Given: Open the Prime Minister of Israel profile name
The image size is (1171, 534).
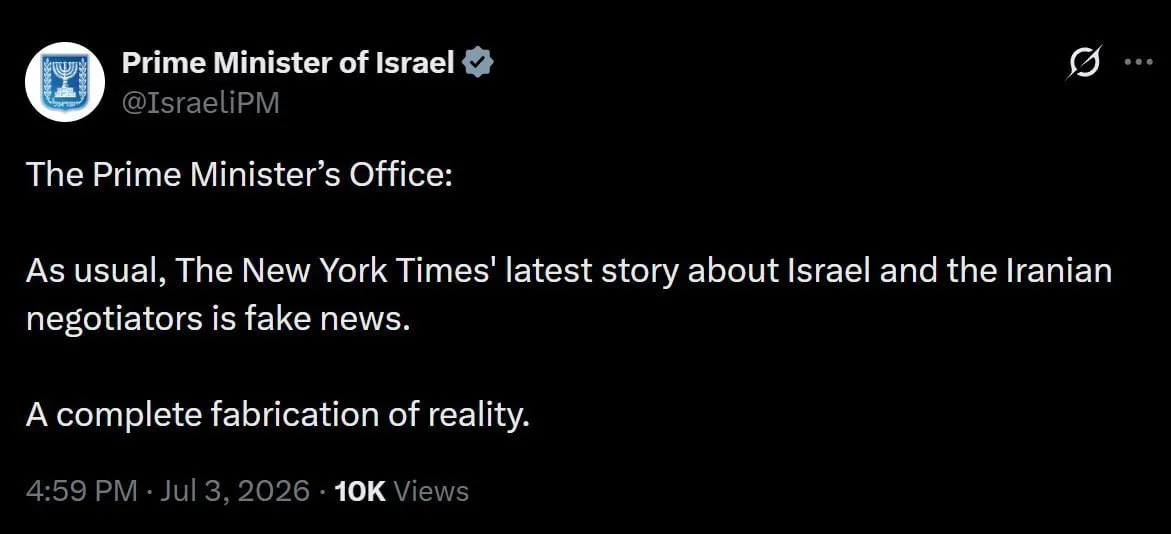Looking at the screenshot, I should pos(288,64).
